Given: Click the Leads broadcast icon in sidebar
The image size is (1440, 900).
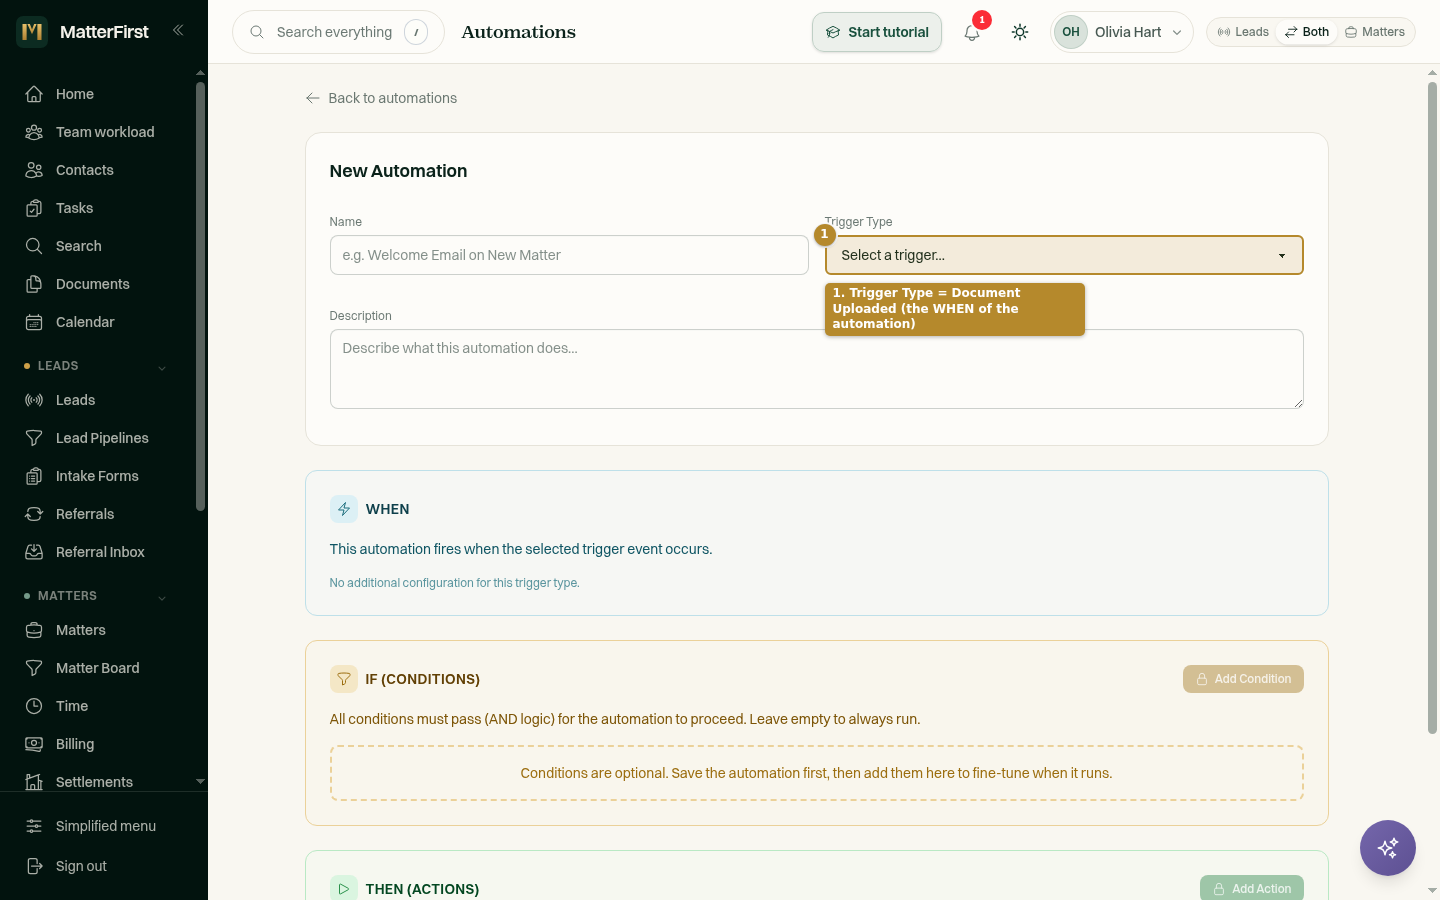Looking at the screenshot, I should (x=34, y=400).
